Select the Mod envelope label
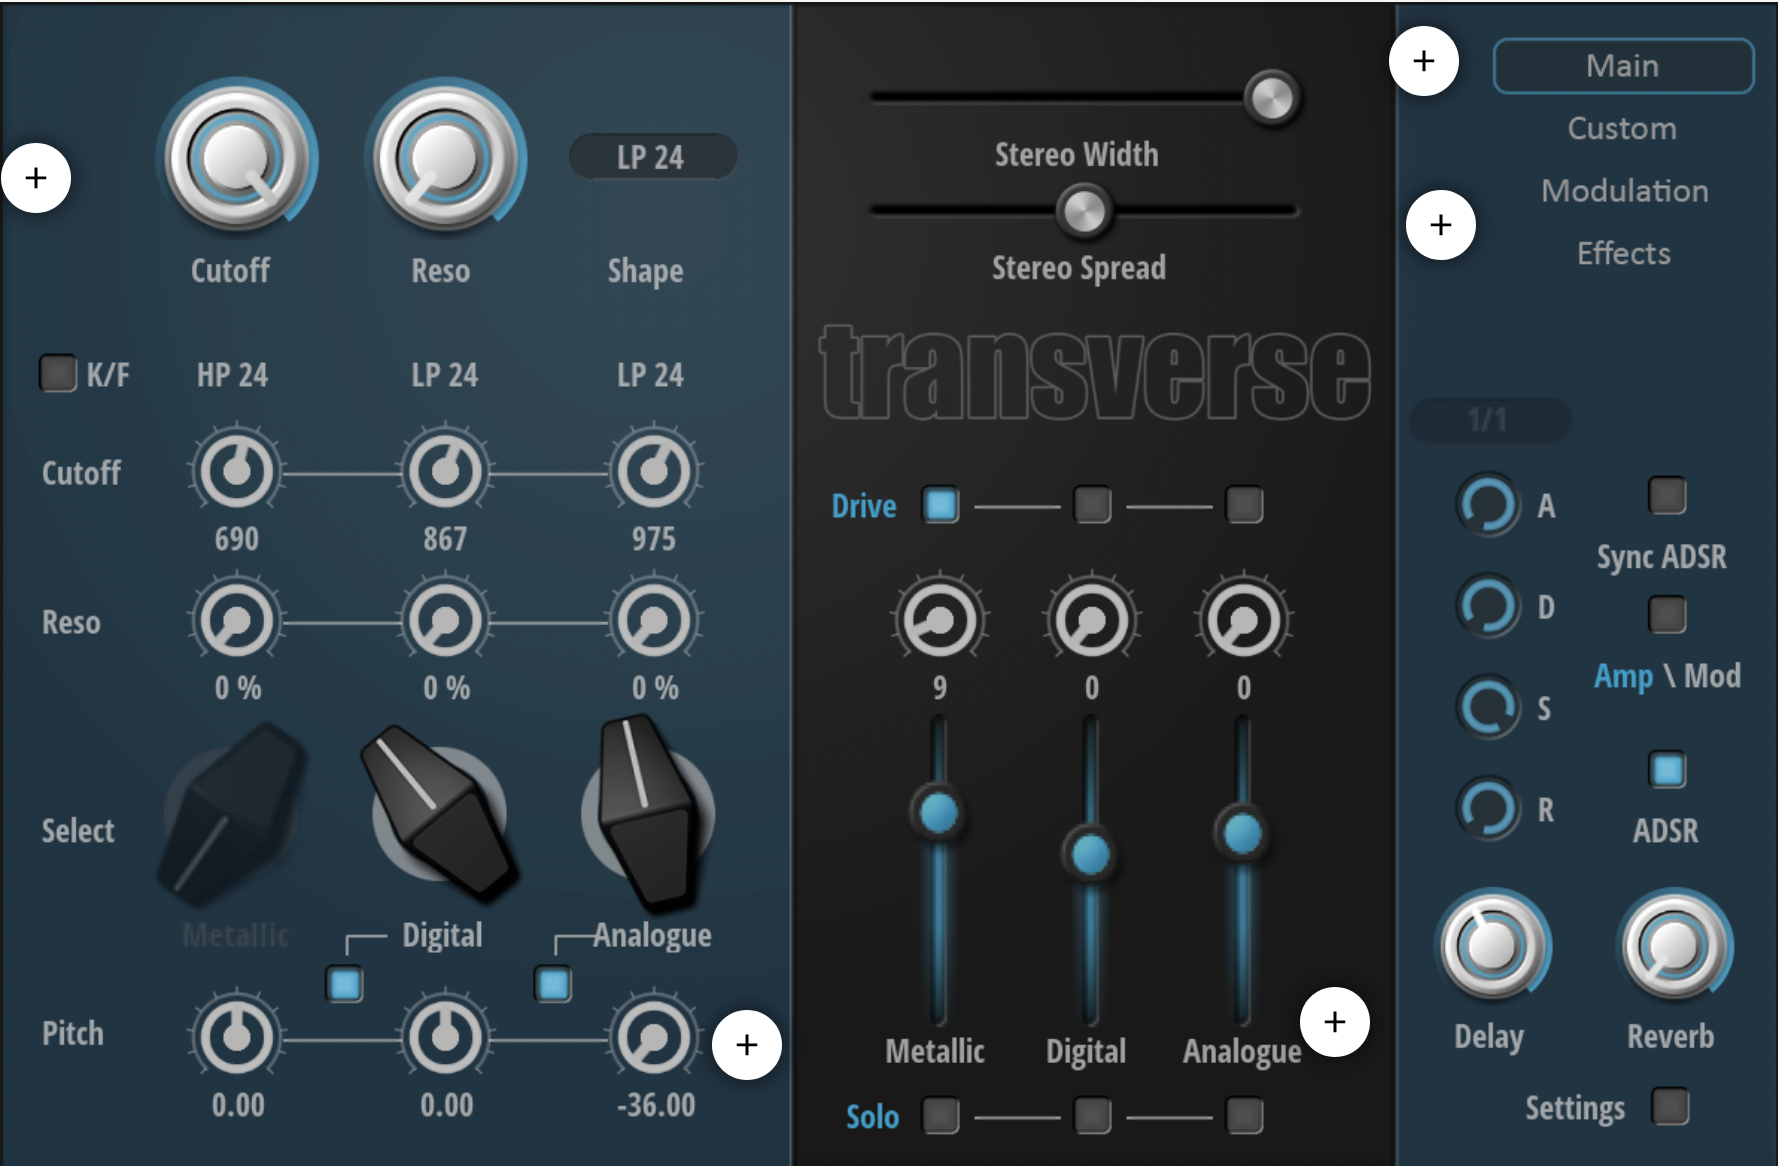The image size is (1778, 1166). click(1712, 676)
